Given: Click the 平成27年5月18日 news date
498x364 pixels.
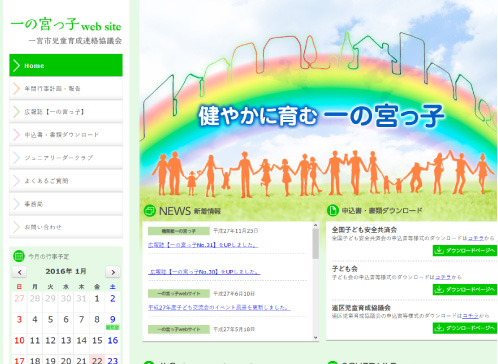Looking at the screenshot, I should pos(234,329).
